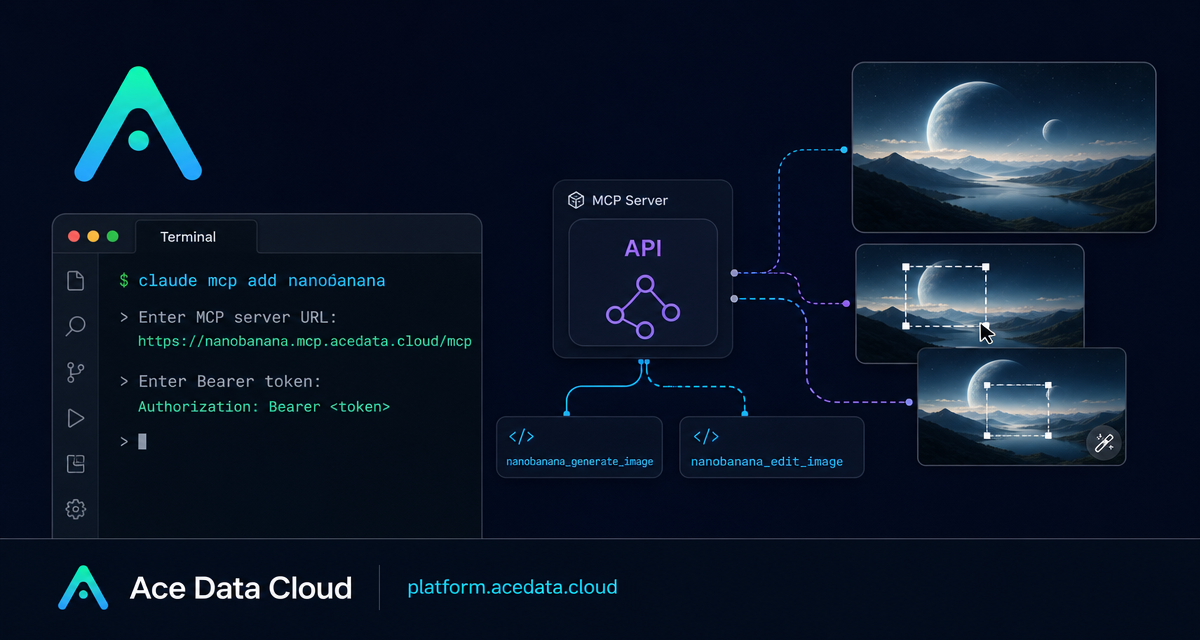Screen dimensions: 1200x640
Task: Click the purple node graph icon in API card
Action: 643,307
